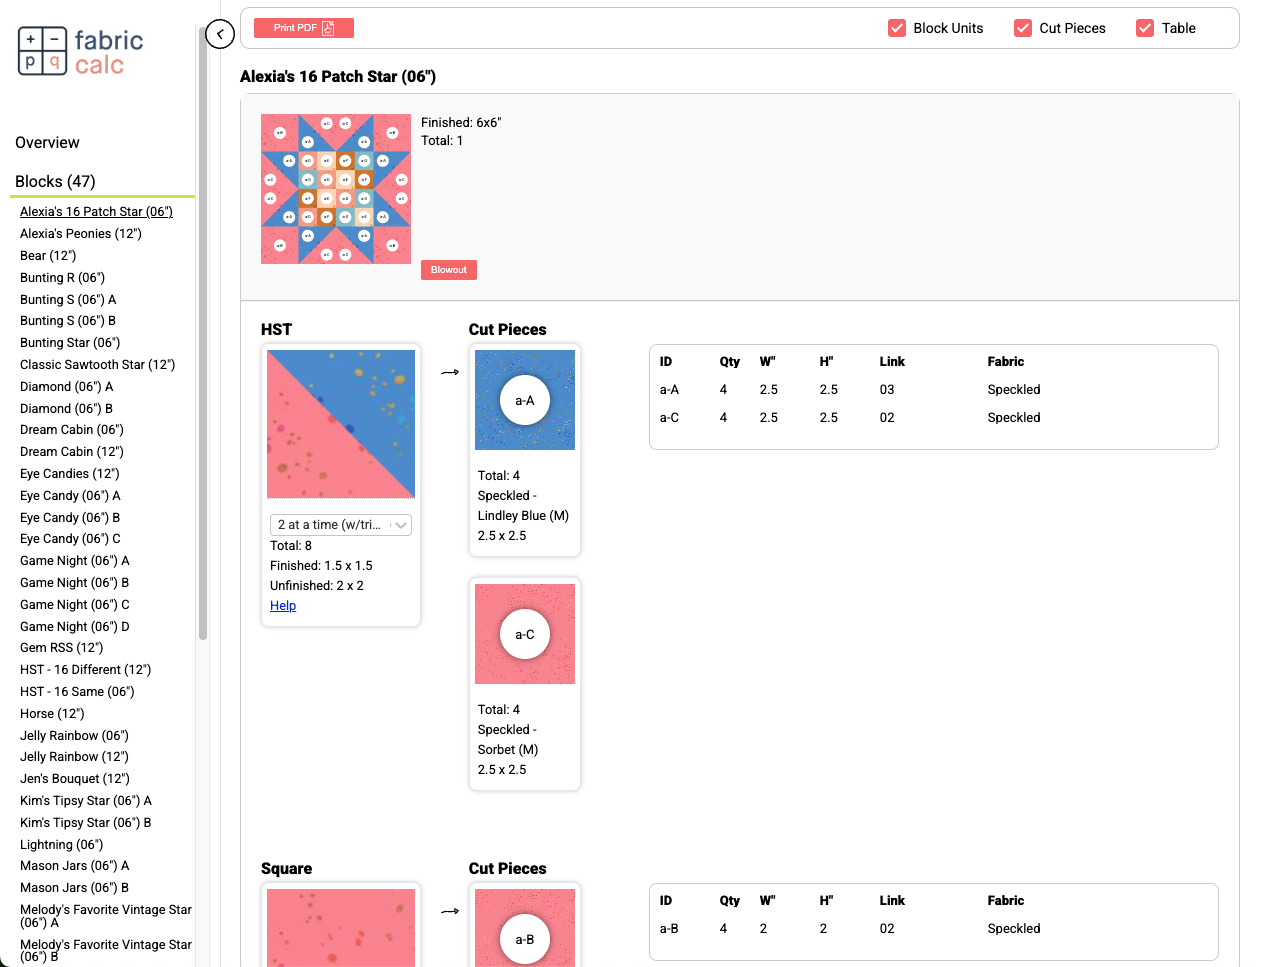This screenshot has width=1268, height=967.
Task: Click the arrow next to the Square unit
Action: (450, 911)
